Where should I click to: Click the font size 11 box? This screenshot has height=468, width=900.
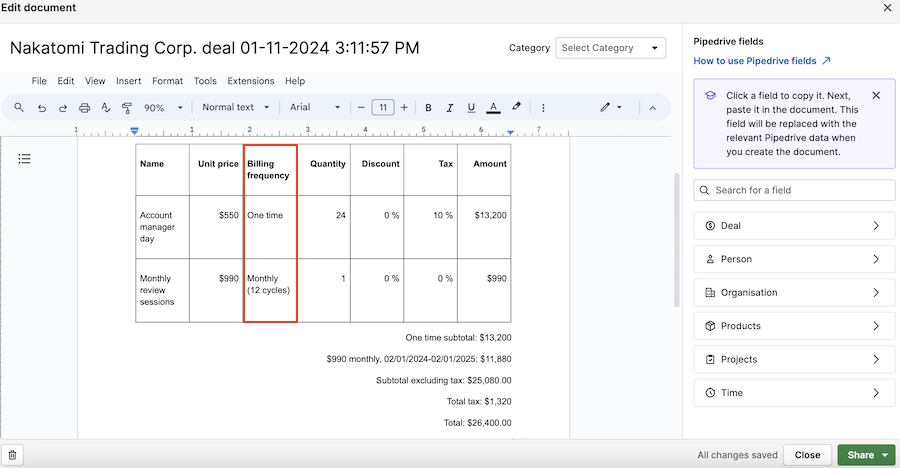383,107
